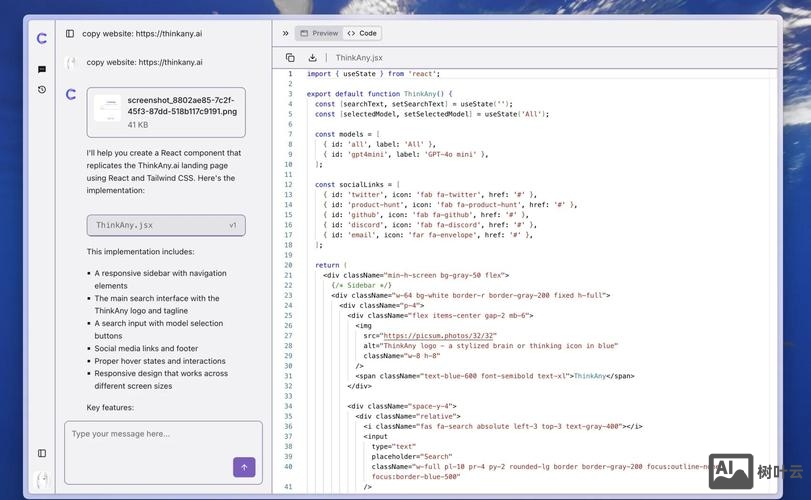Screen dimensions: 811x500
Task: Click the v1 version label on the artifact
Action: pyautogui.click(x=233, y=225)
